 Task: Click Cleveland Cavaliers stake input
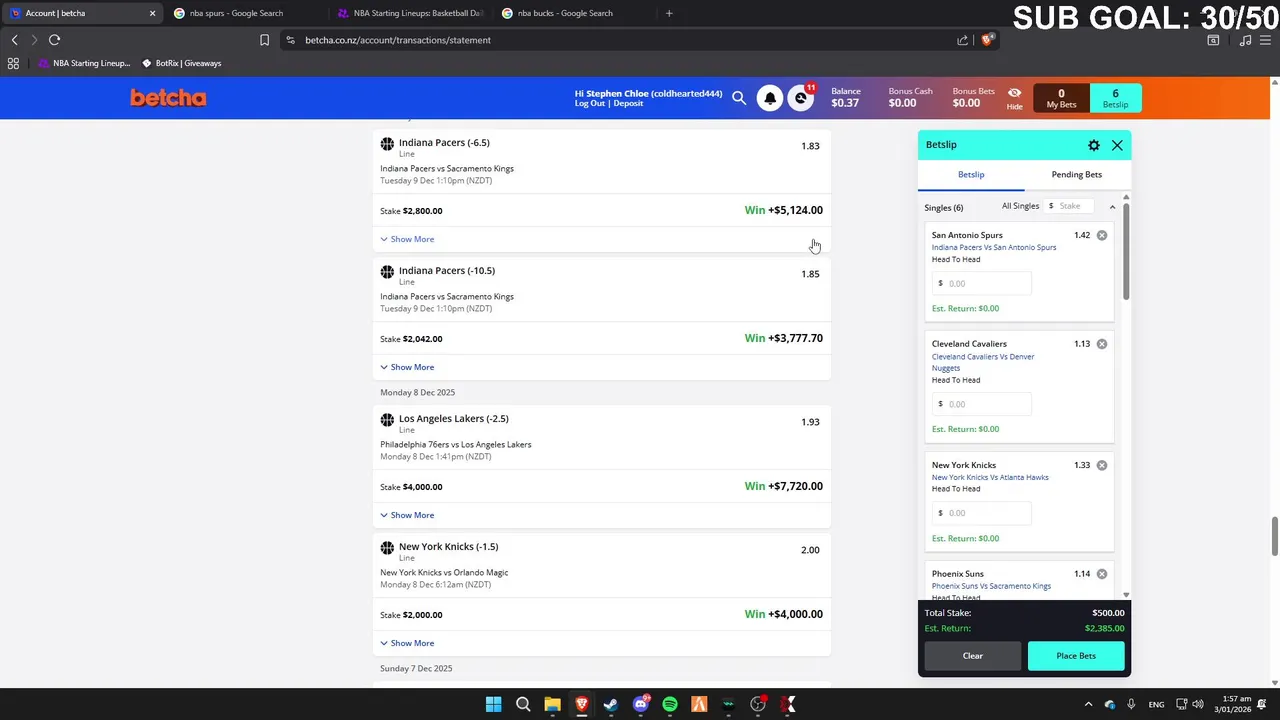(x=982, y=404)
